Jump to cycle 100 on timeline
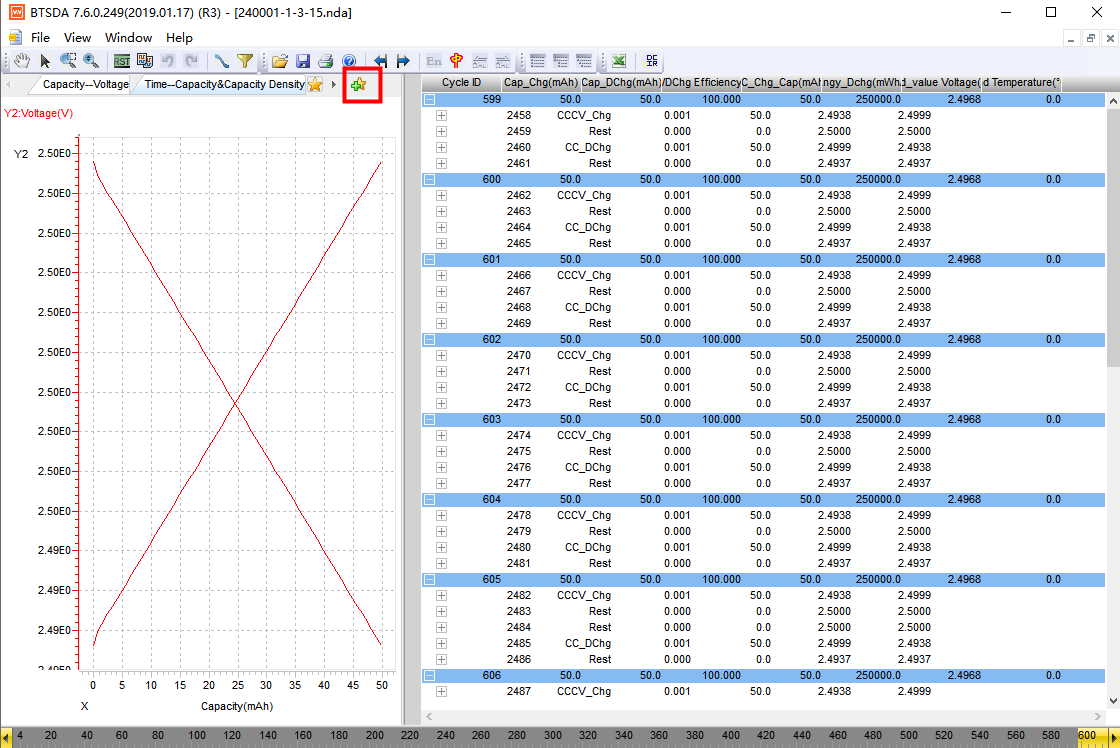This screenshot has height=748, width=1120. click(x=196, y=735)
